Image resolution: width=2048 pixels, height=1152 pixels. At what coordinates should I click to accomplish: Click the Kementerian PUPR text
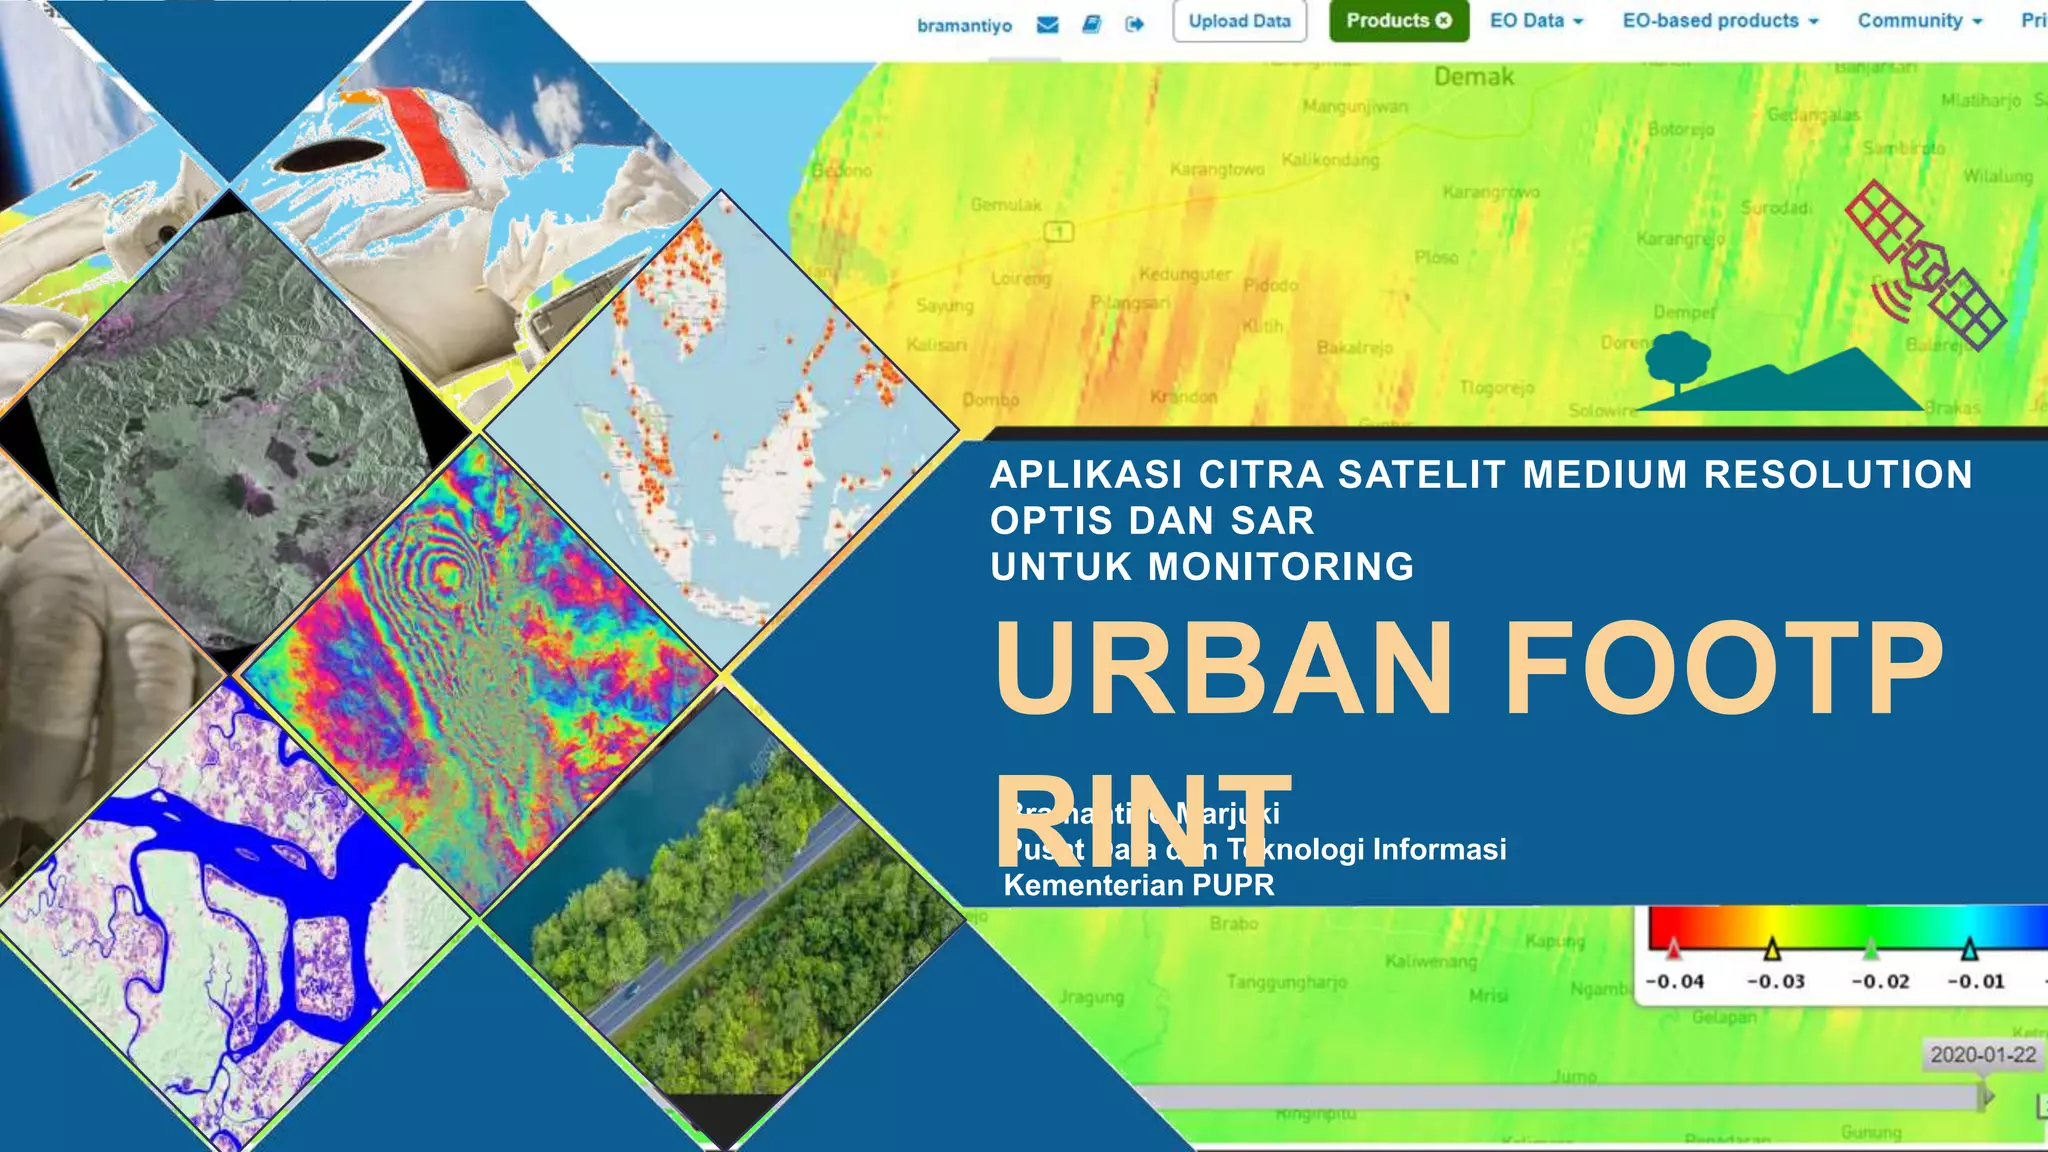[x=1139, y=885]
